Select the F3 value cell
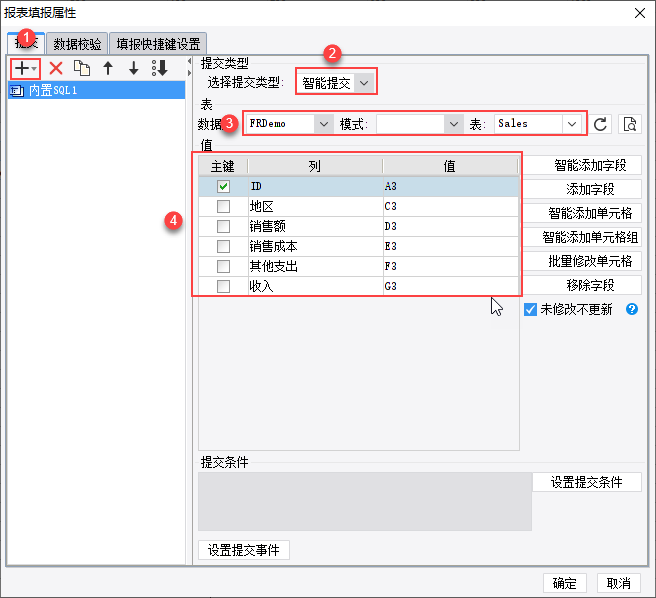The width and height of the screenshot is (656, 598). [x=451, y=266]
